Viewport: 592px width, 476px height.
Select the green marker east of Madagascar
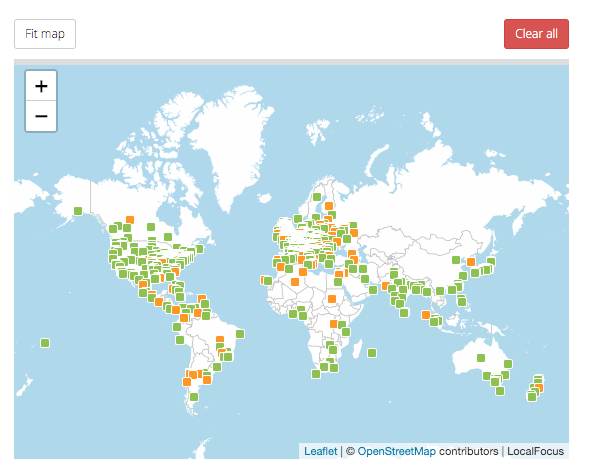372,353
